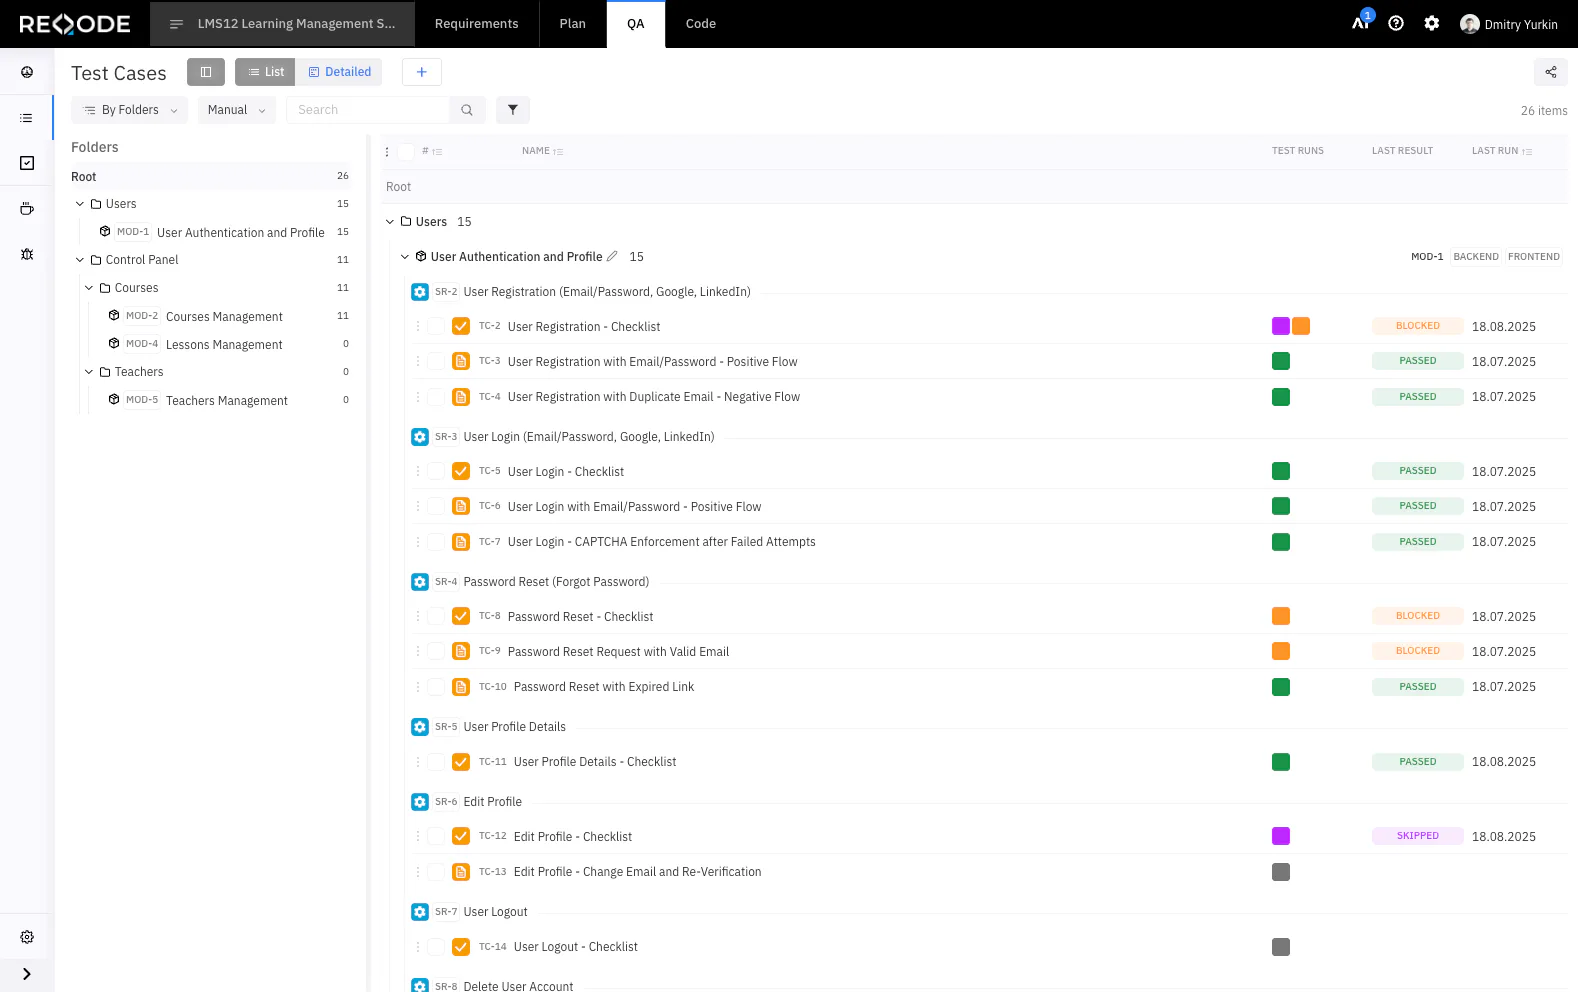Check the box for TC-14 User Logout Checklist
This screenshot has width=1578, height=992.
pos(436,946)
